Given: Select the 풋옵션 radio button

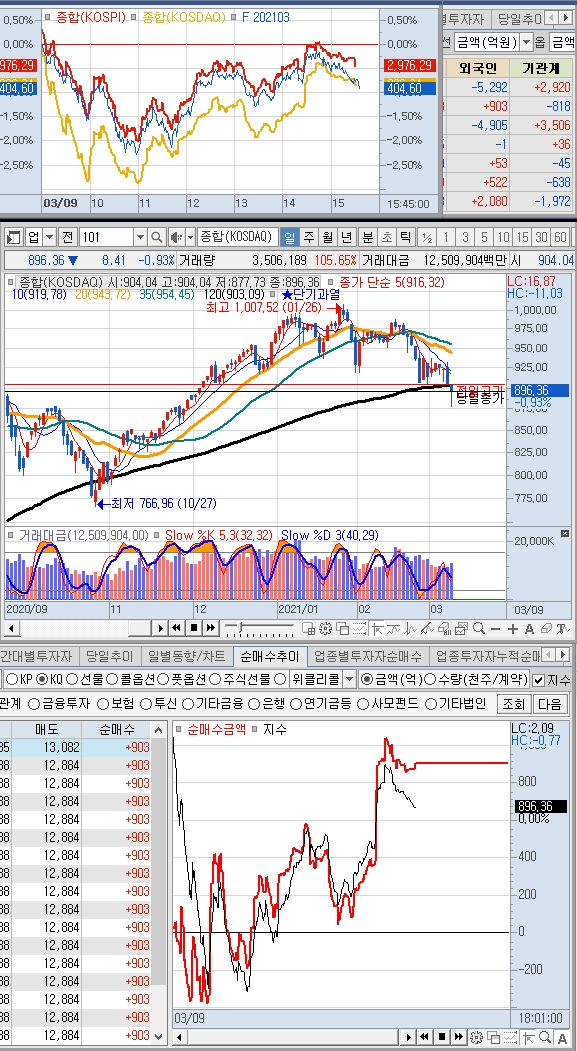Looking at the screenshot, I should pos(164,679).
